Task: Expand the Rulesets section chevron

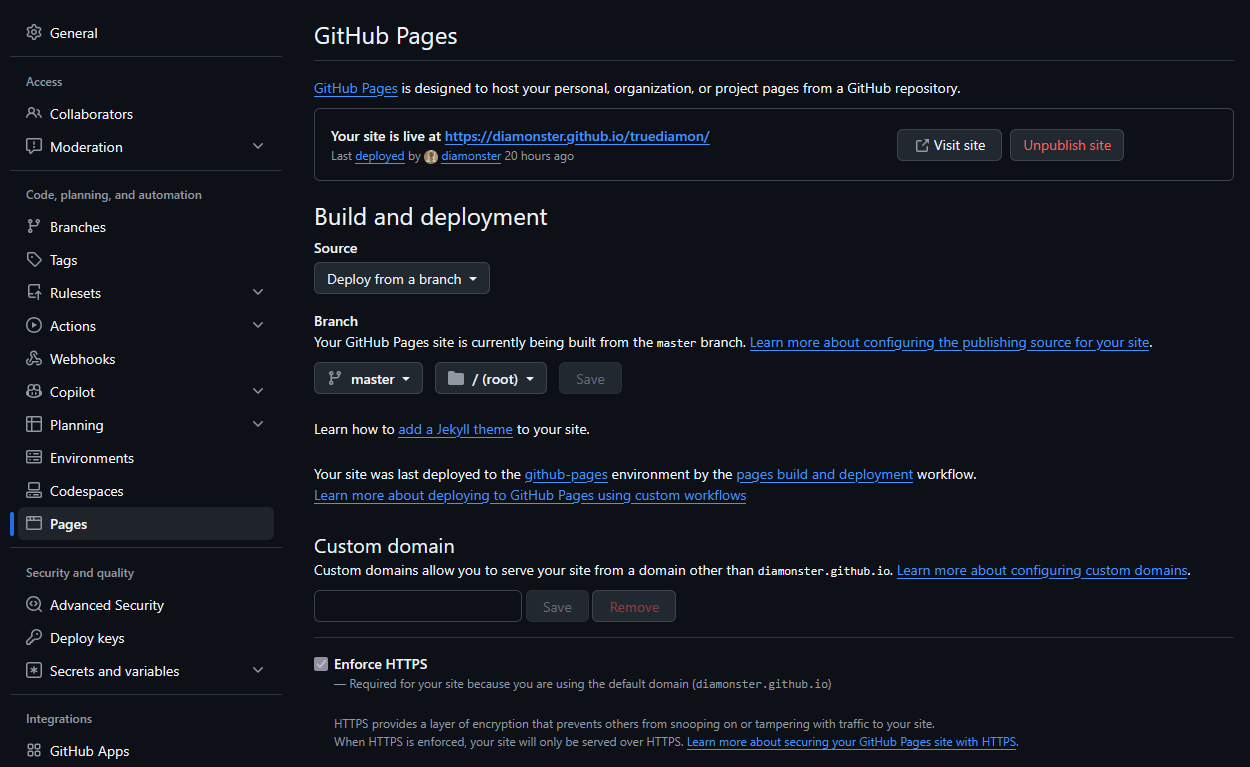Action: click(258, 293)
